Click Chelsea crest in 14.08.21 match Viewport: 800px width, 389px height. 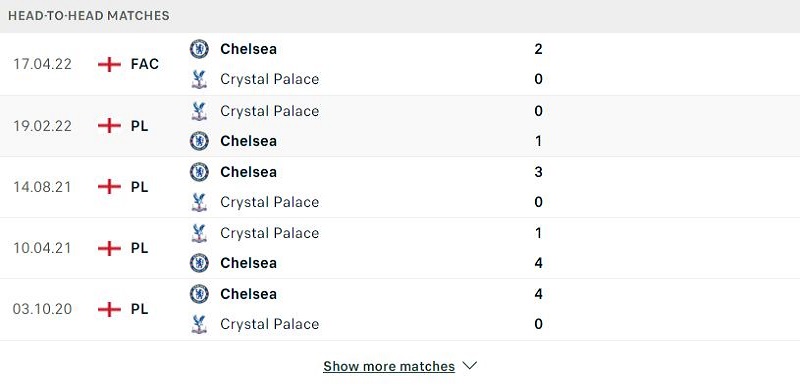pos(199,172)
